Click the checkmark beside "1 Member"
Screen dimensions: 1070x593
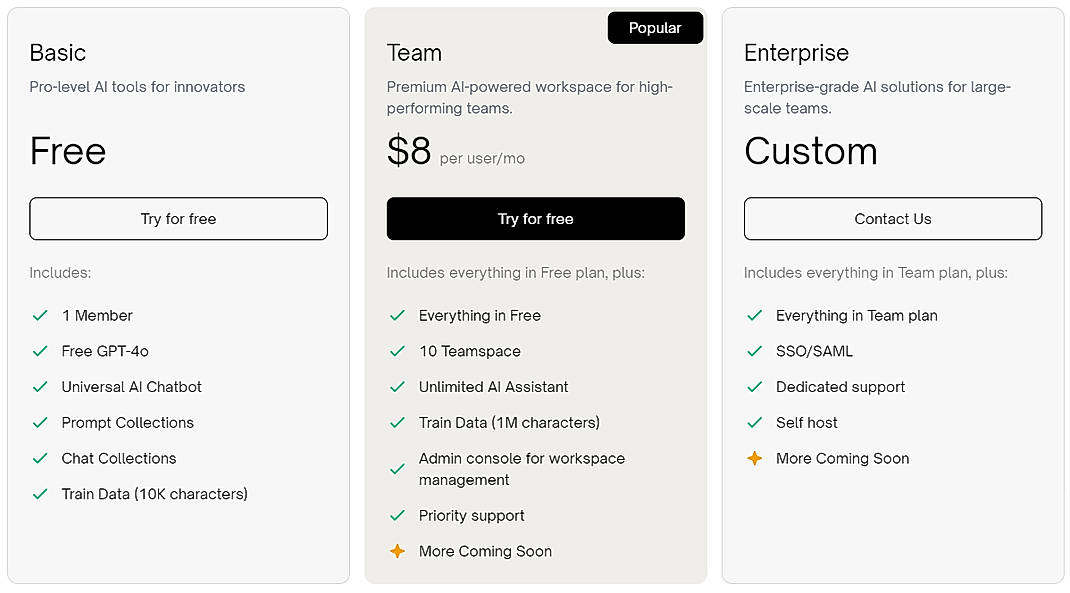pyautogui.click(x=40, y=315)
